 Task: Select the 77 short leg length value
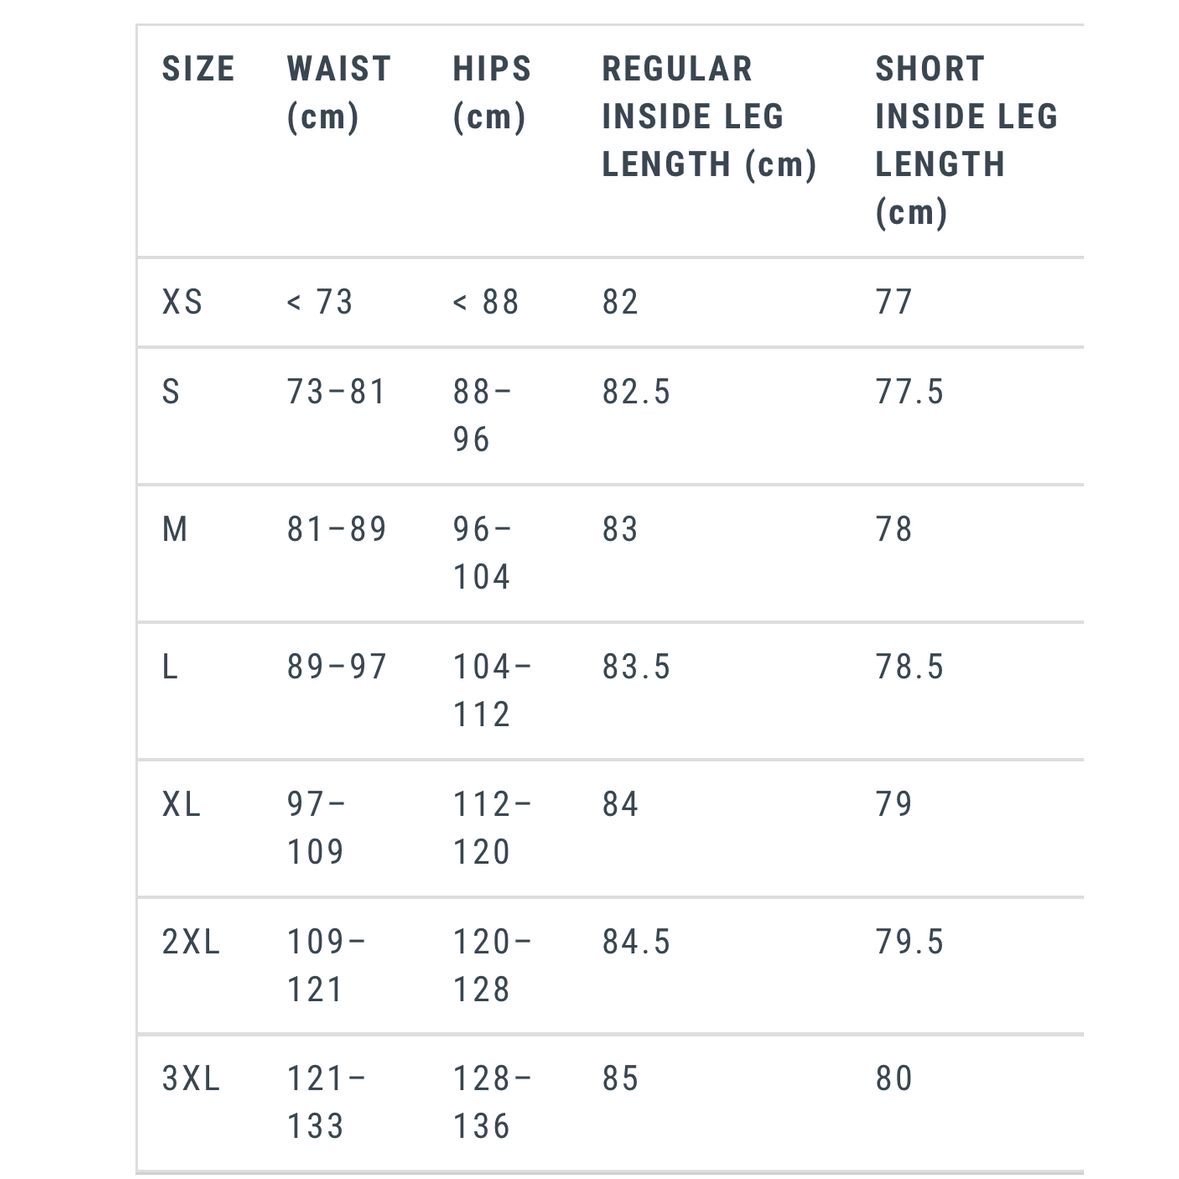[894, 302]
